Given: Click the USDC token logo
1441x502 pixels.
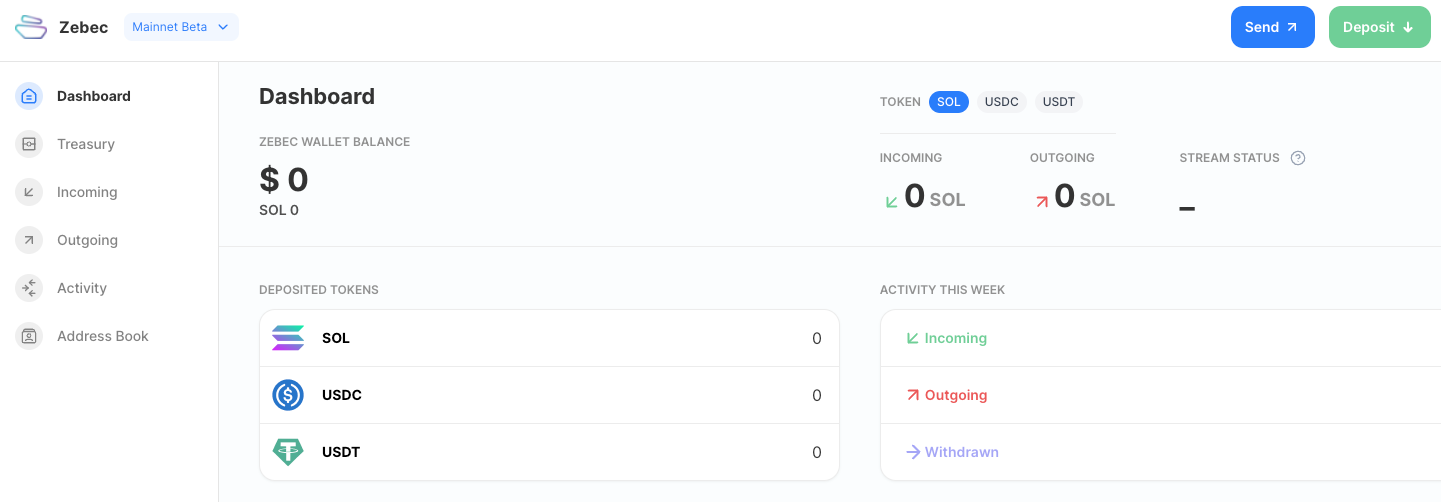Looking at the screenshot, I should tap(288, 395).
